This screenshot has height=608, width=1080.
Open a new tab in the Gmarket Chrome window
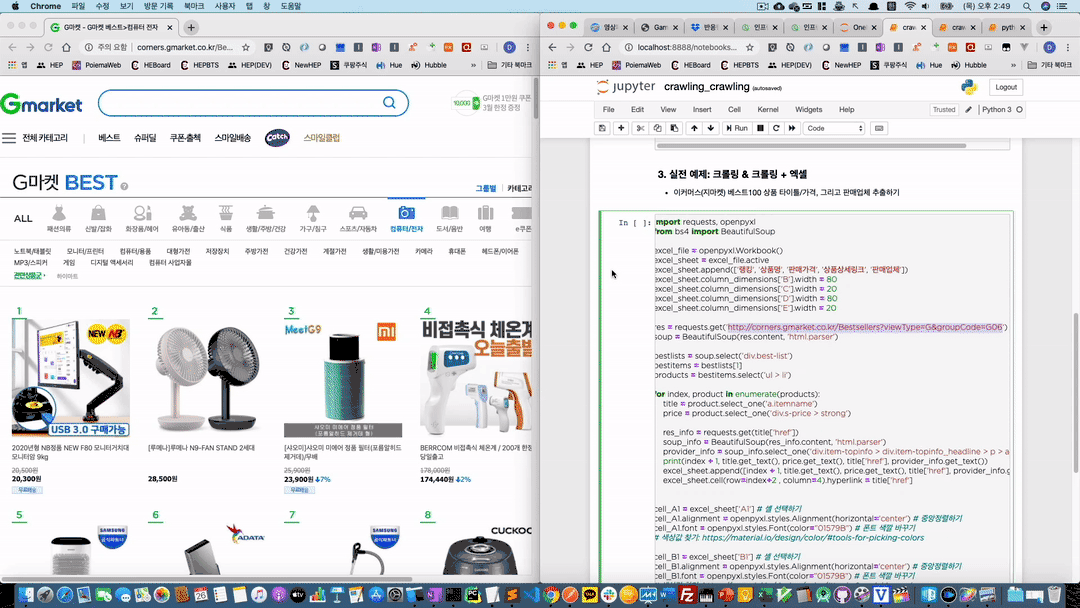[191, 28]
